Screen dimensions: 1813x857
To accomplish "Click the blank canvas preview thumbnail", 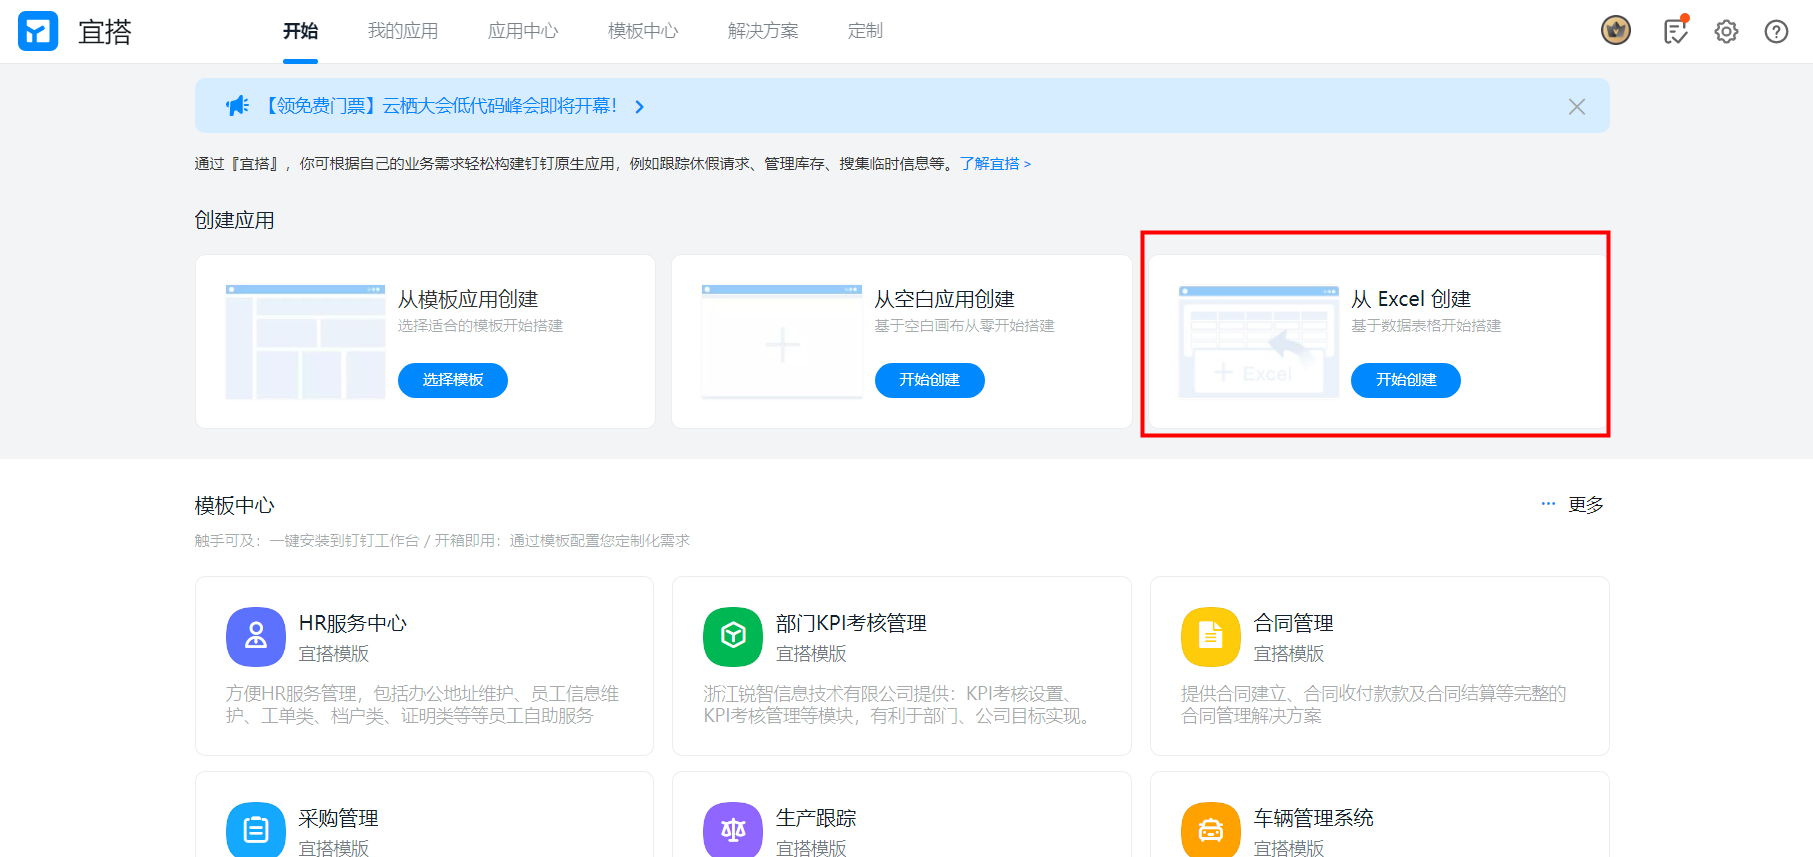I will pos(782,342).
